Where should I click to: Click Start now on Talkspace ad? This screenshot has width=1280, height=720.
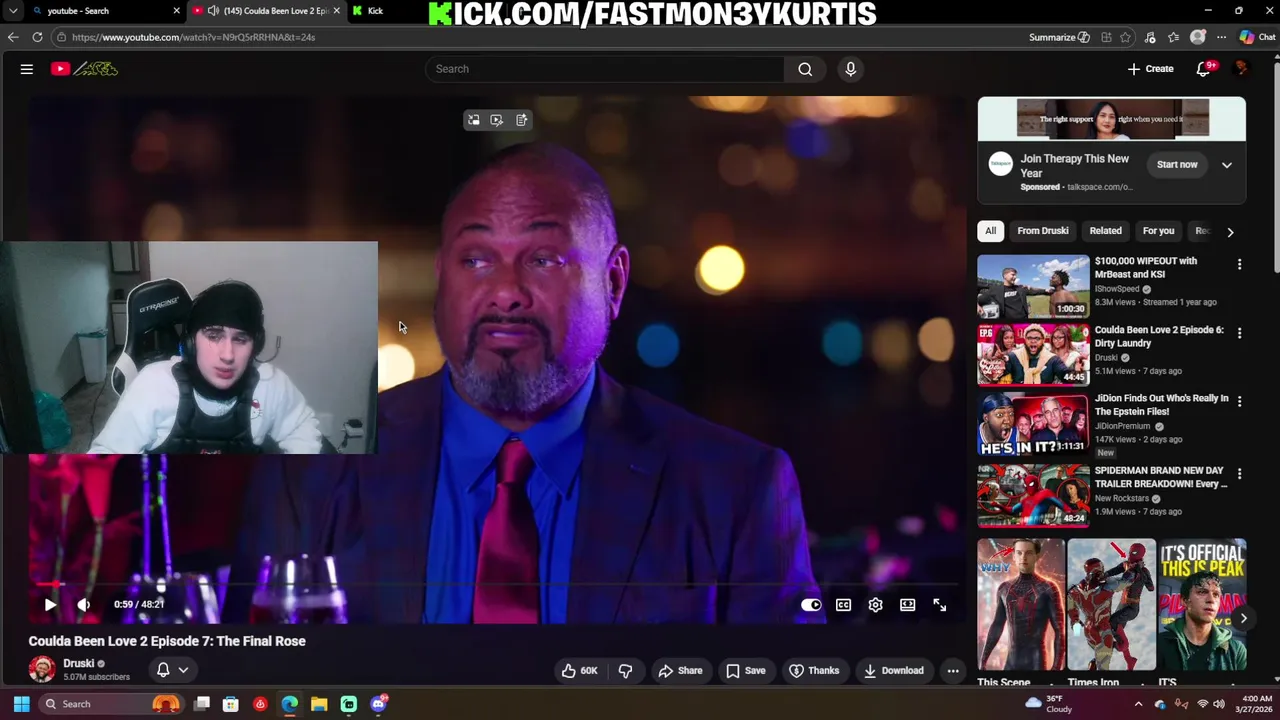pos(1177,164)
